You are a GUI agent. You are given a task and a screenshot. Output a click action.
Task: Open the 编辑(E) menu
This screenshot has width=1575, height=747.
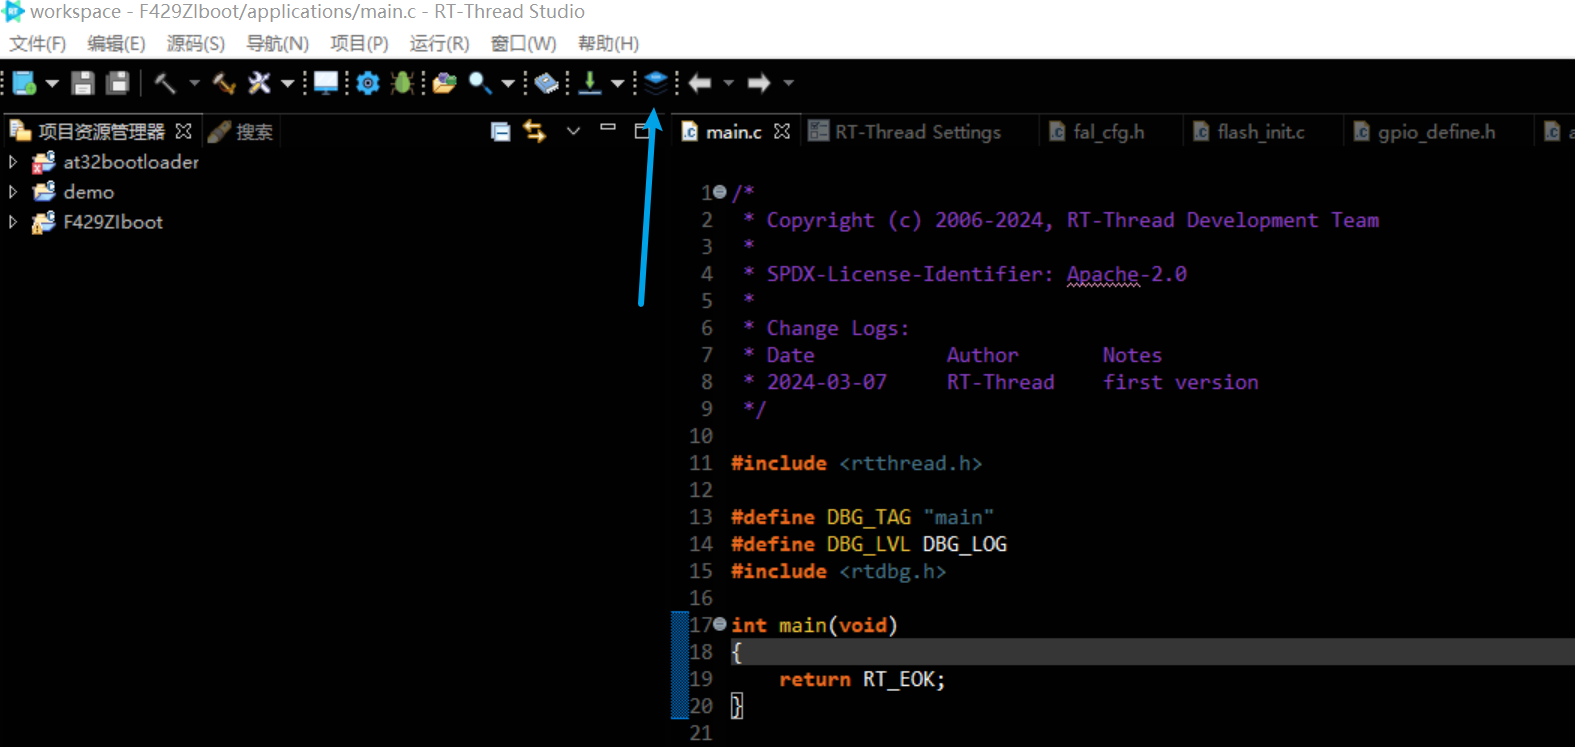[x=116, y=44]
